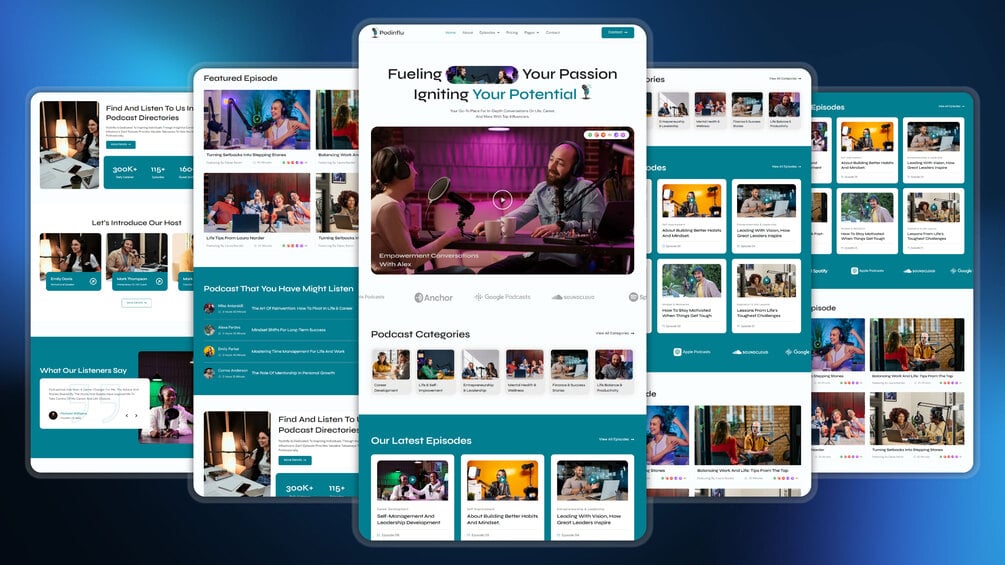The width and height of the screenshot is (1005, 565).
Task: Open the Pricing nav item
Action: [x=511, y=32]
